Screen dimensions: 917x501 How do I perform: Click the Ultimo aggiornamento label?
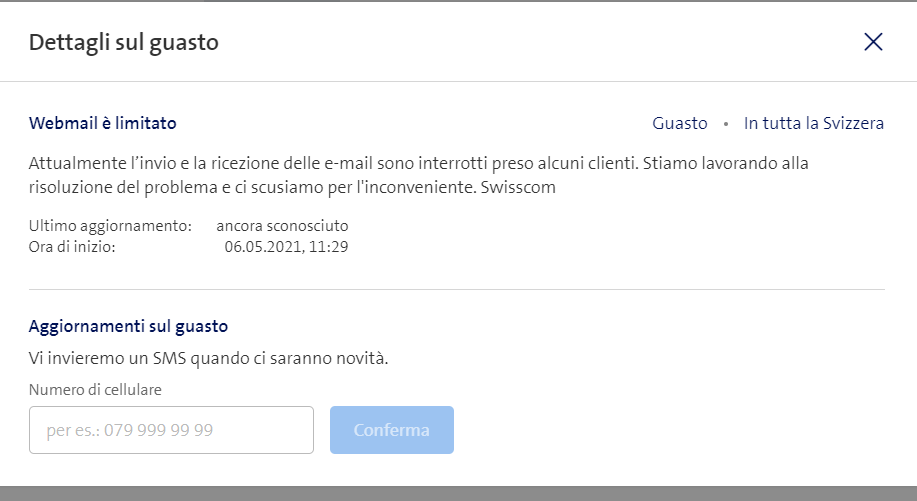pos(110,226)
